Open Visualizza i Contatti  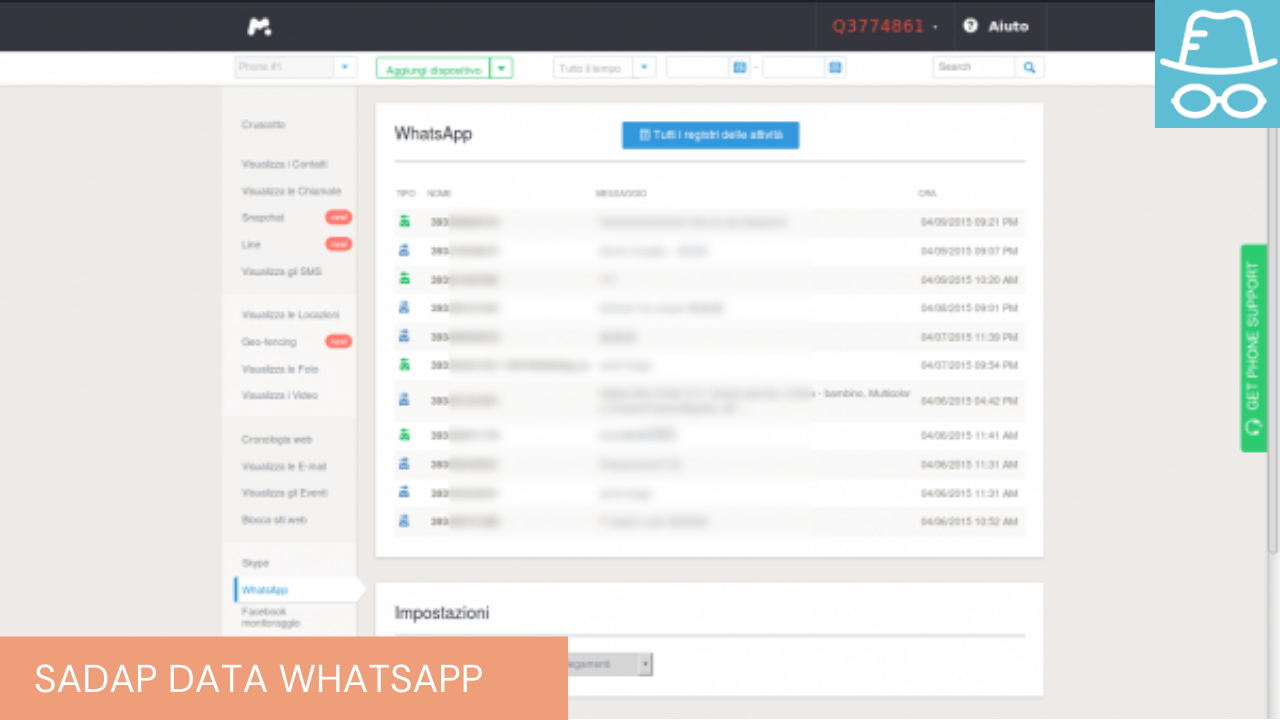coord(284,164)
